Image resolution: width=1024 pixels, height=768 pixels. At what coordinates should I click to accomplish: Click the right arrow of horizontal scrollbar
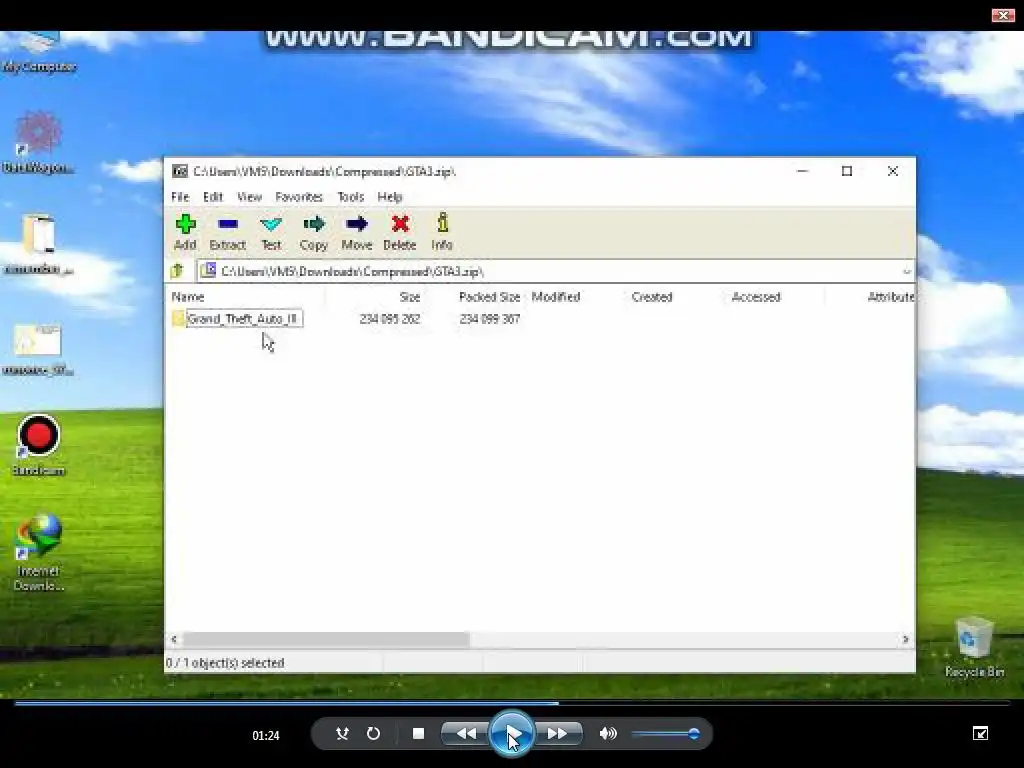[x=905, y=639]
